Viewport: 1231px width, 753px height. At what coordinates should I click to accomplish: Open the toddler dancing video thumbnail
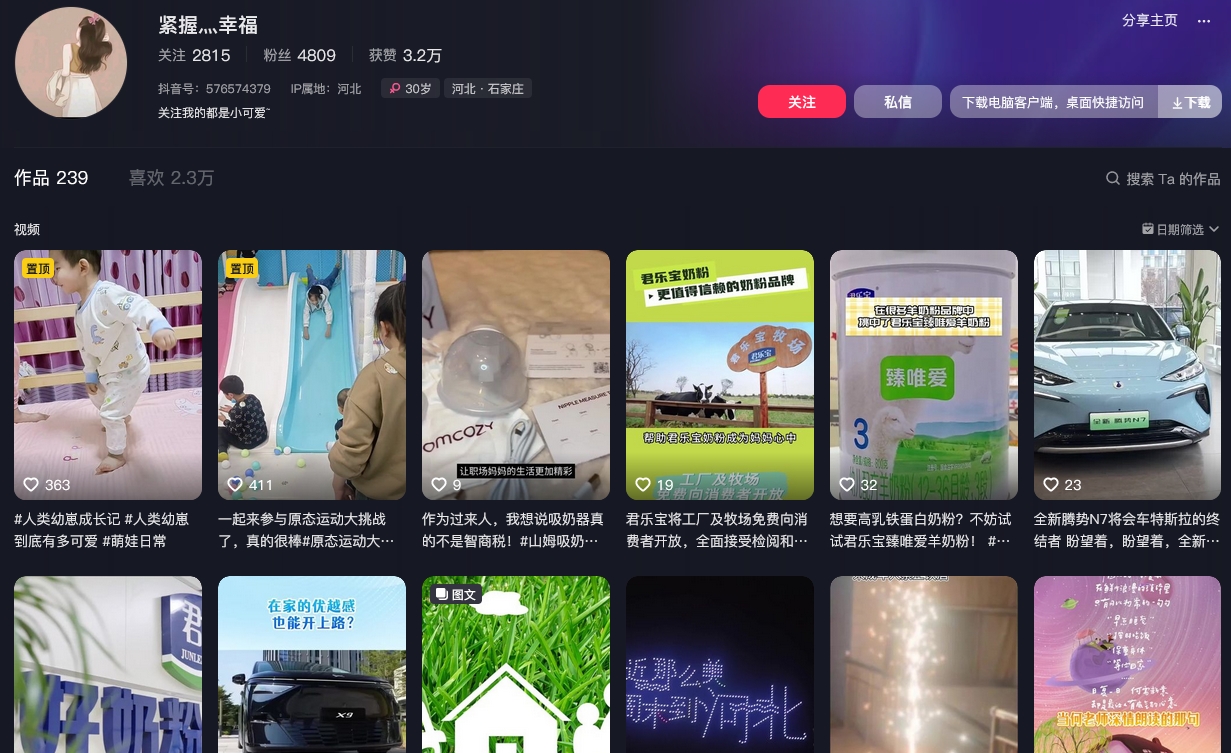108,375
